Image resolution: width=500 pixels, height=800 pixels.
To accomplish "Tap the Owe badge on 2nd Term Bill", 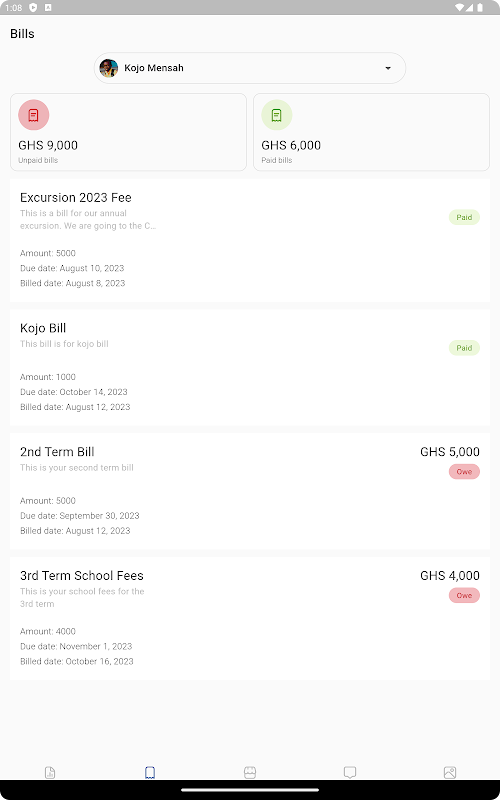I will pos(464,471).
